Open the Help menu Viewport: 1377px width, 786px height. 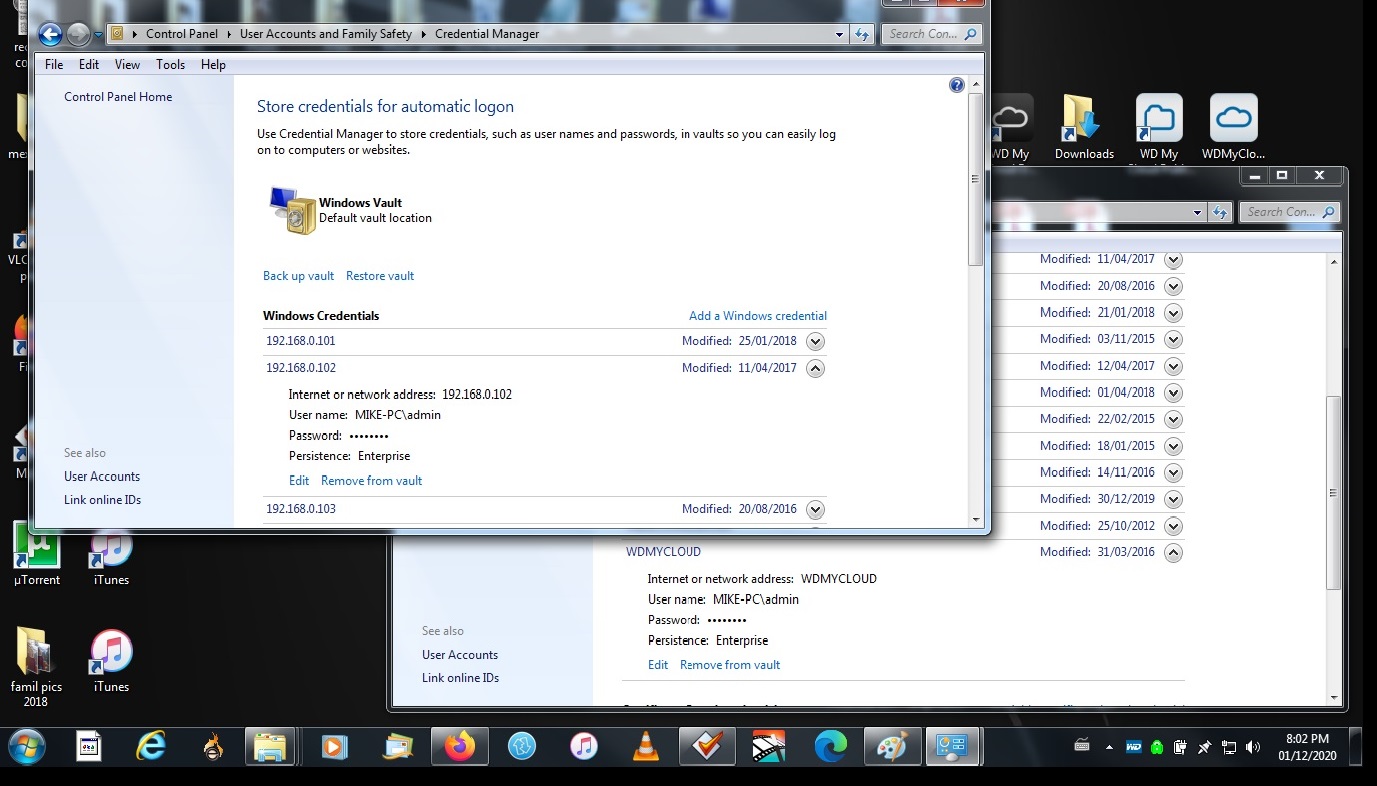click(213, 64)
